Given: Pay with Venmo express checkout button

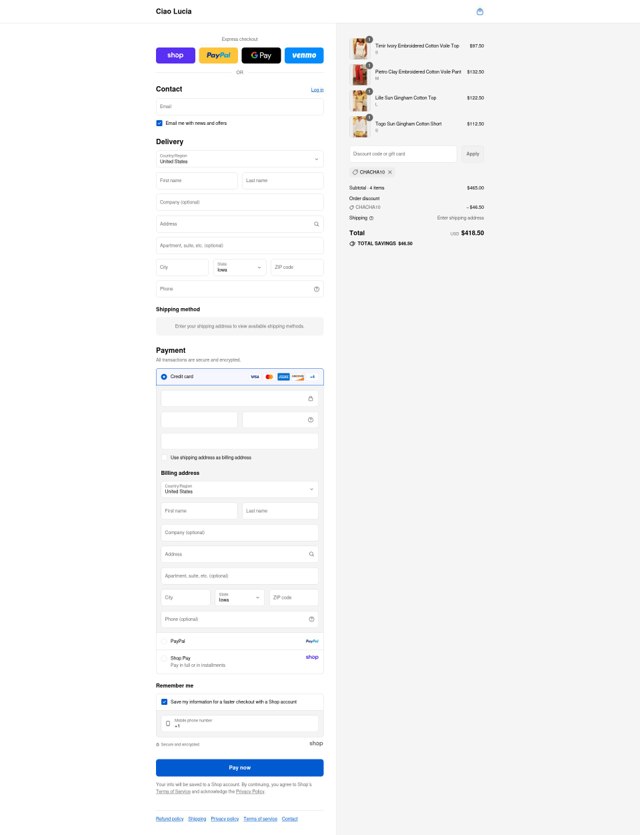Looking at the screenshot, I should click(x=304, y=55).
